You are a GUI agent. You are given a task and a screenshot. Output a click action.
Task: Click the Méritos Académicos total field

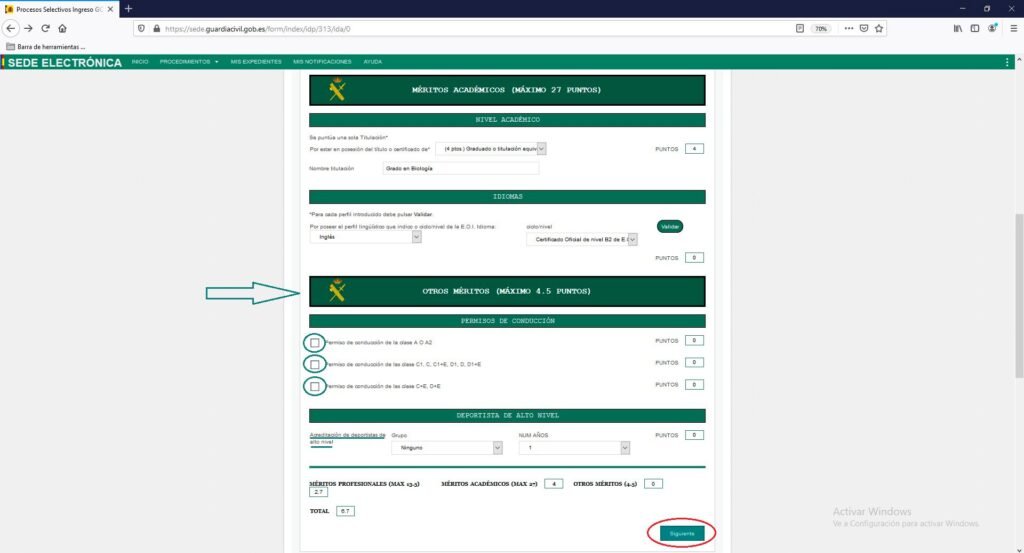[553, 484]
